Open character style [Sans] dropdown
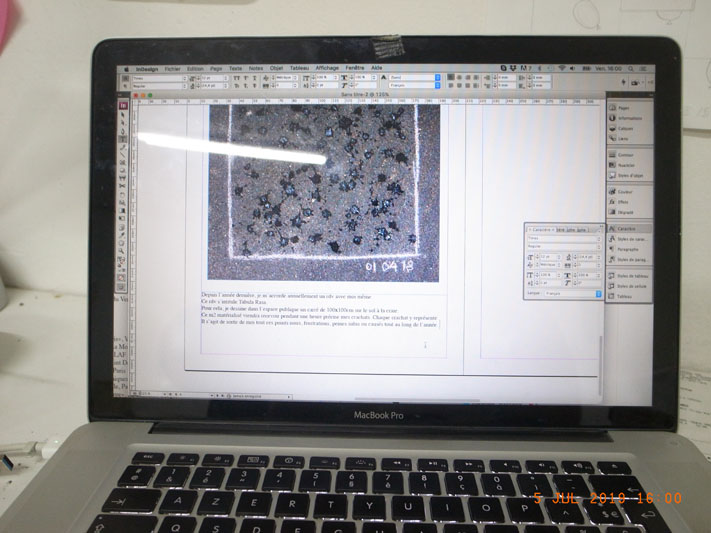 point(414,78)
